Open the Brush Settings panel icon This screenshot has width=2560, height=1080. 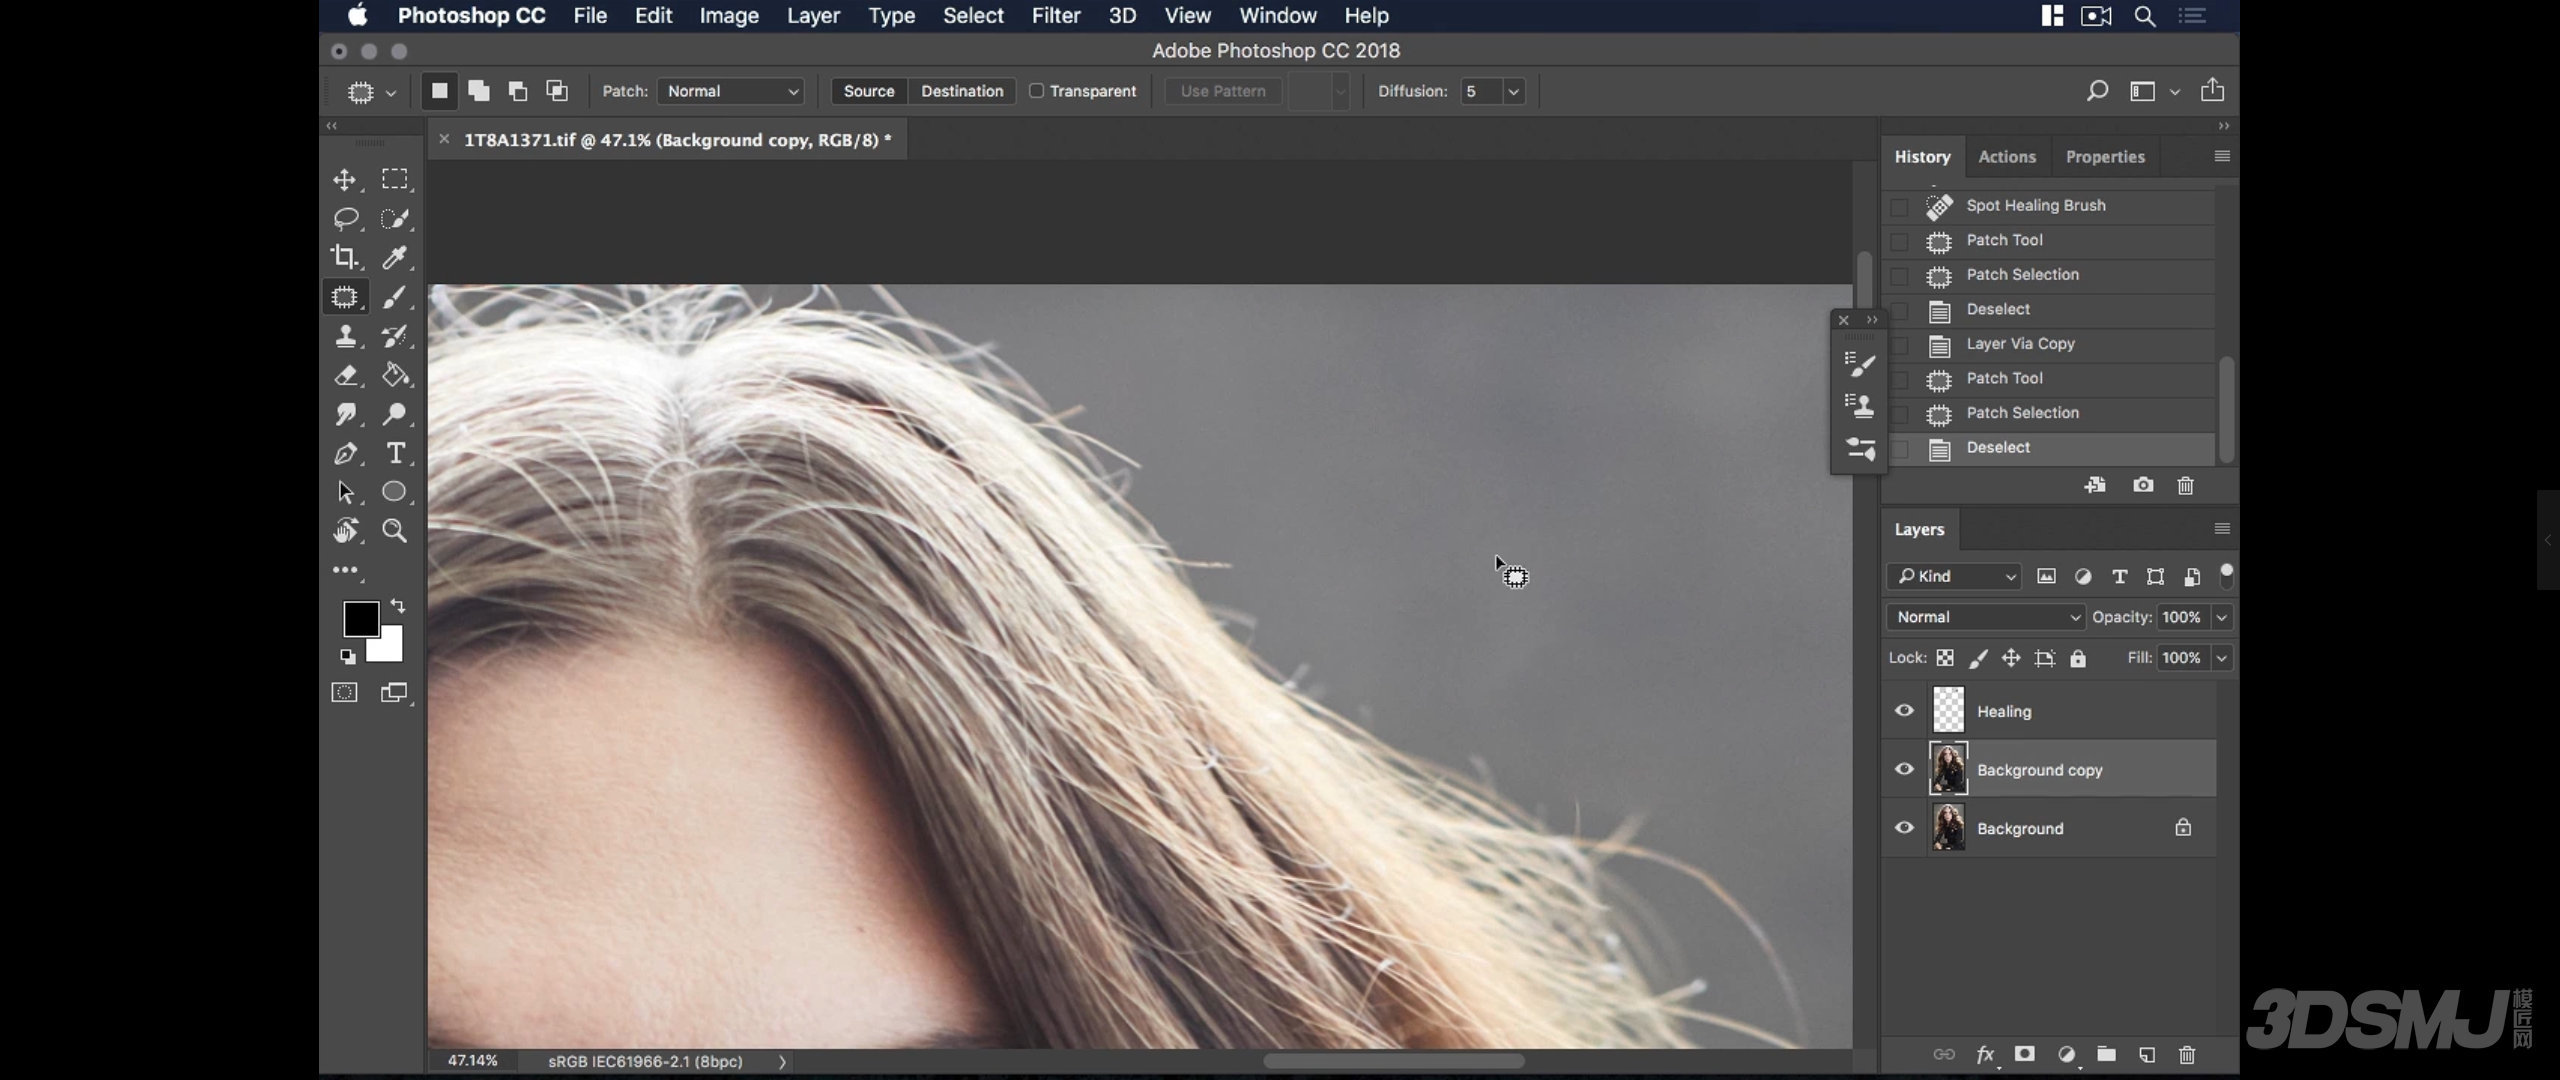1859,363
